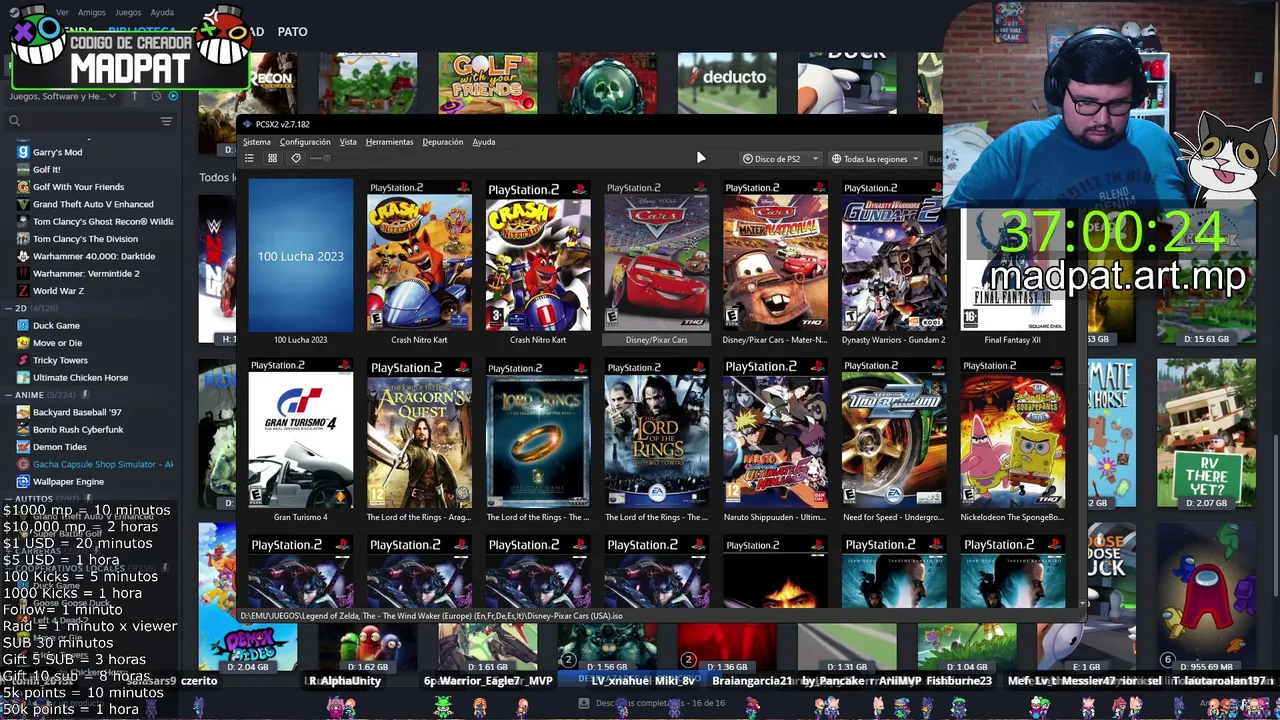Click Warhammer 40,000: Darktide icon
Screen dimensions: 1280x720
(23, 256)
